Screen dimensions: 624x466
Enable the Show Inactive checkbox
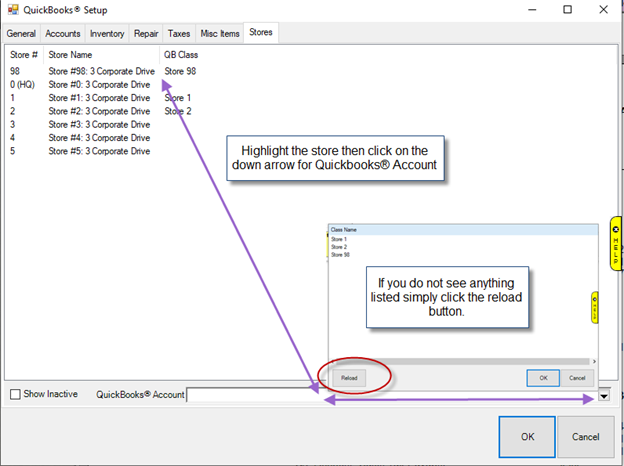coord(15,394)
